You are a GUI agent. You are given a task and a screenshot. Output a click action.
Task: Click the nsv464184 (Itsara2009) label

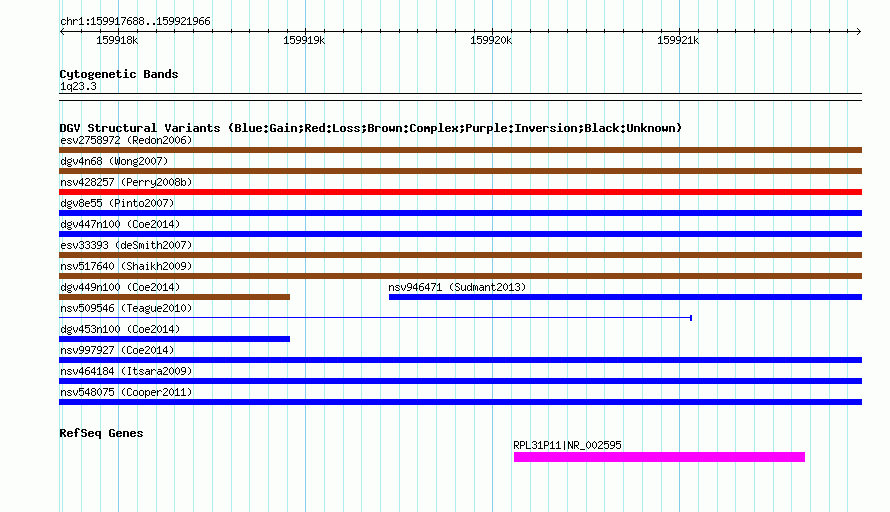pos(126,371)
